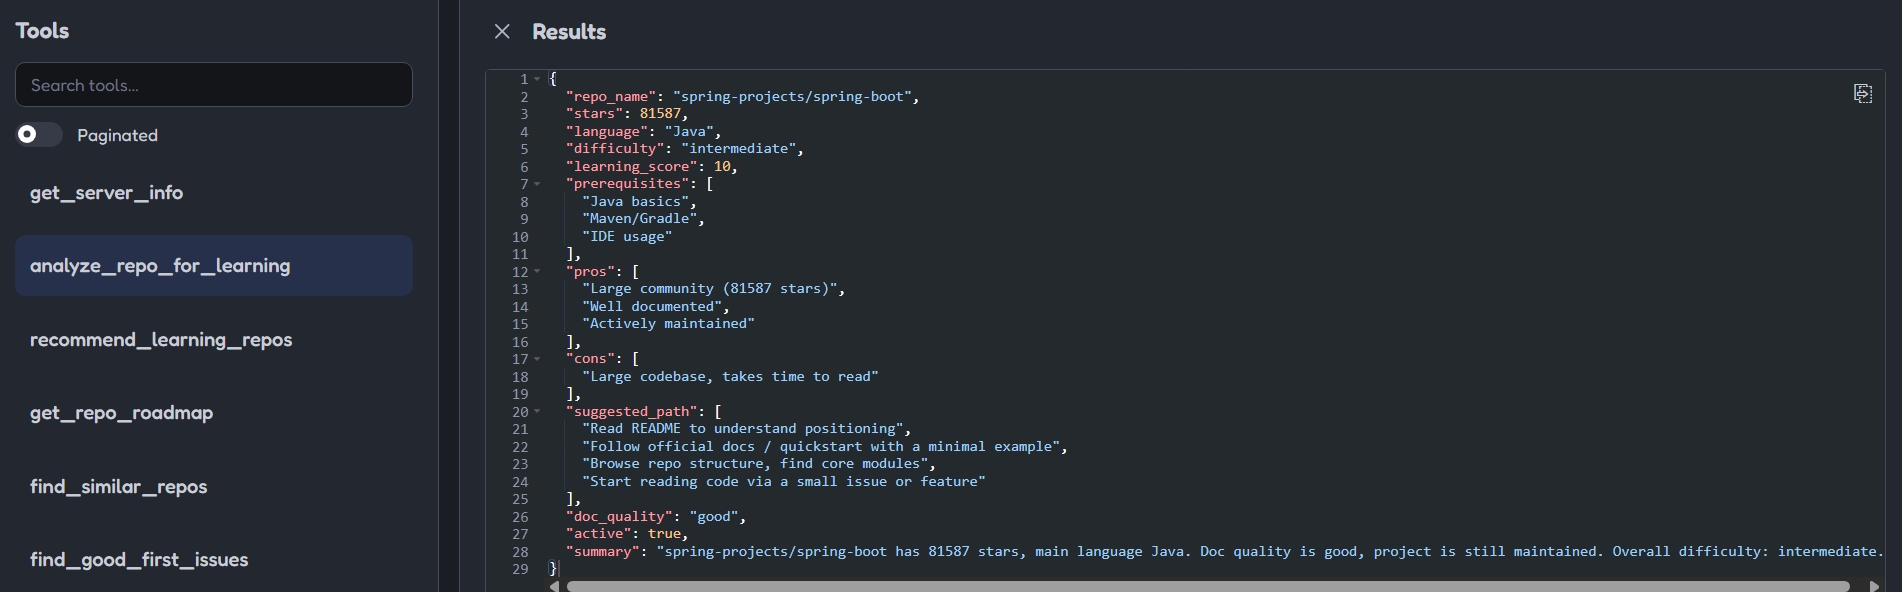This screenshot has height=592, width=1902.
Task: Toggle the Paginated switch
Action: (x=39, y=135)
